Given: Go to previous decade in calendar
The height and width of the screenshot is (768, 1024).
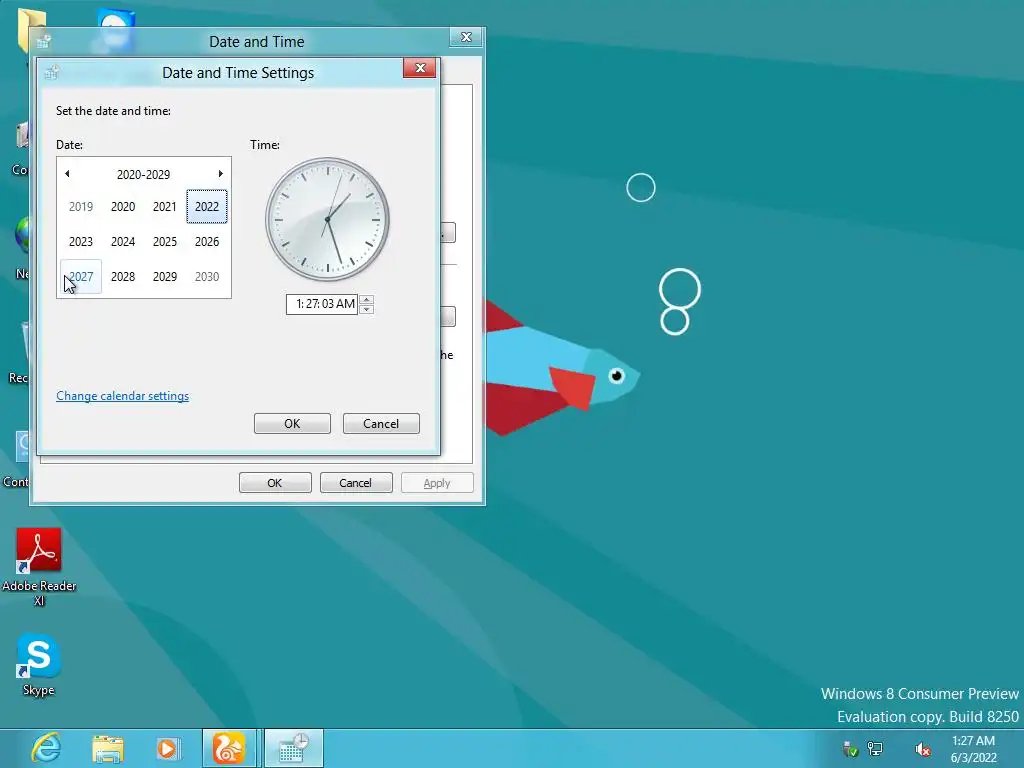Looking at the screenshot, I should [67, 174].
